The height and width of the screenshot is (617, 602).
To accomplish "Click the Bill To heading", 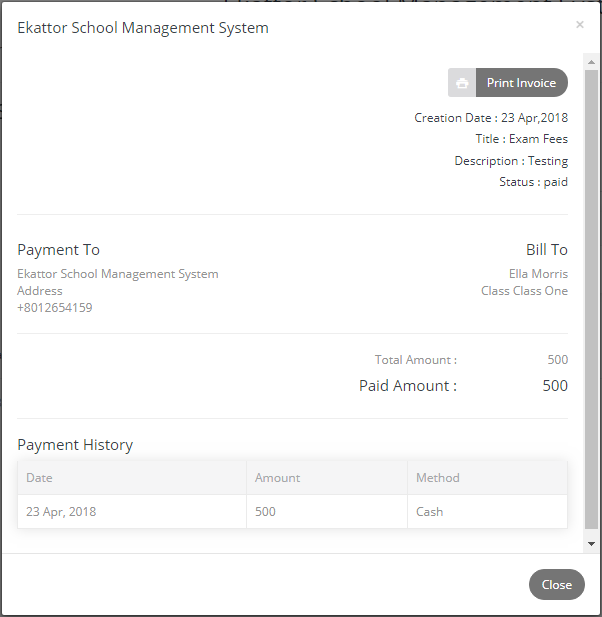I will point(547,250).
